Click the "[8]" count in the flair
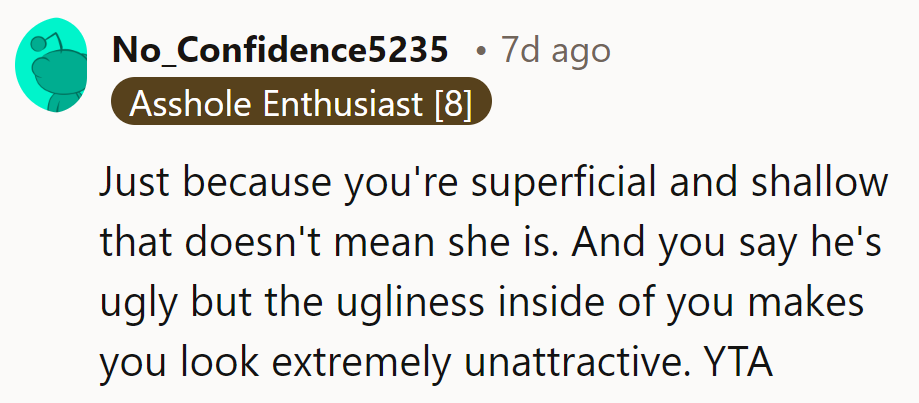This screenshot has height=403, width=919. (x=453, y=104)
